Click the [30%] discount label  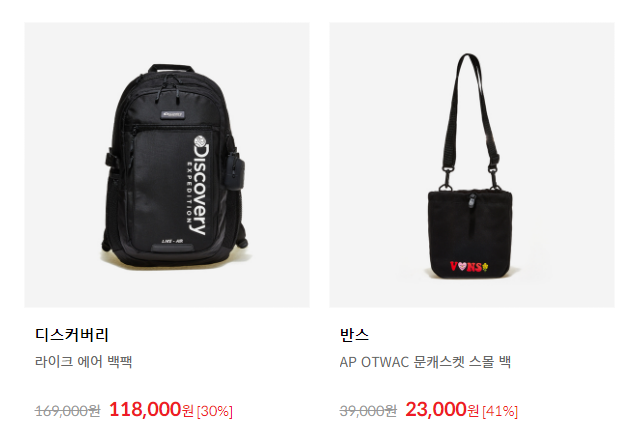[215, 411]
